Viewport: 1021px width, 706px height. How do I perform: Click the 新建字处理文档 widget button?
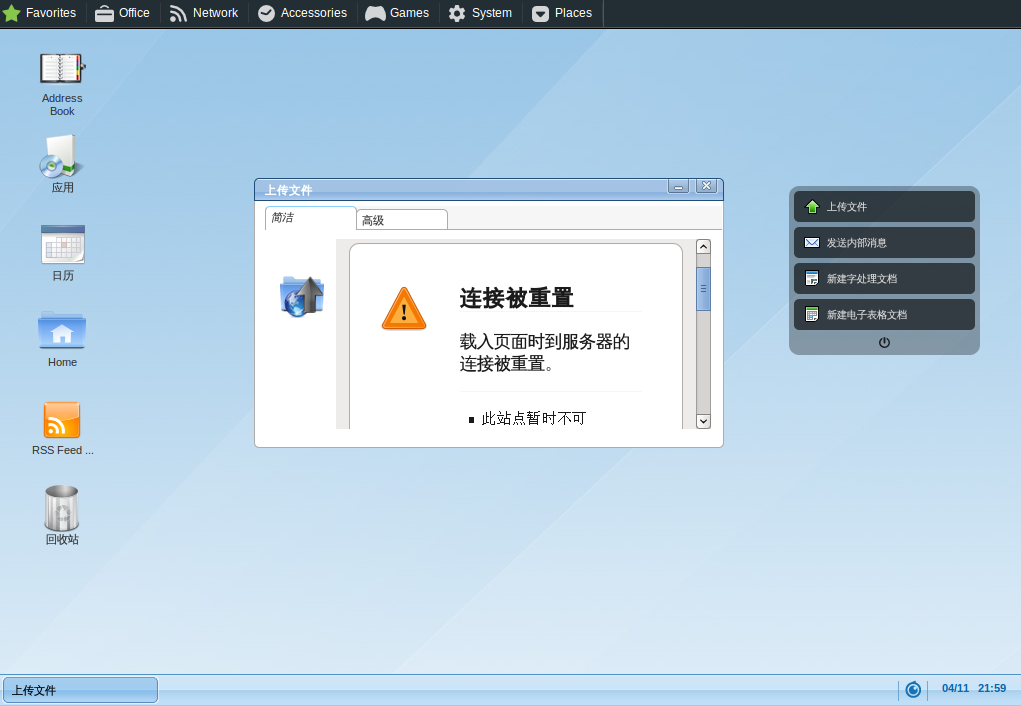pos(884,278)
